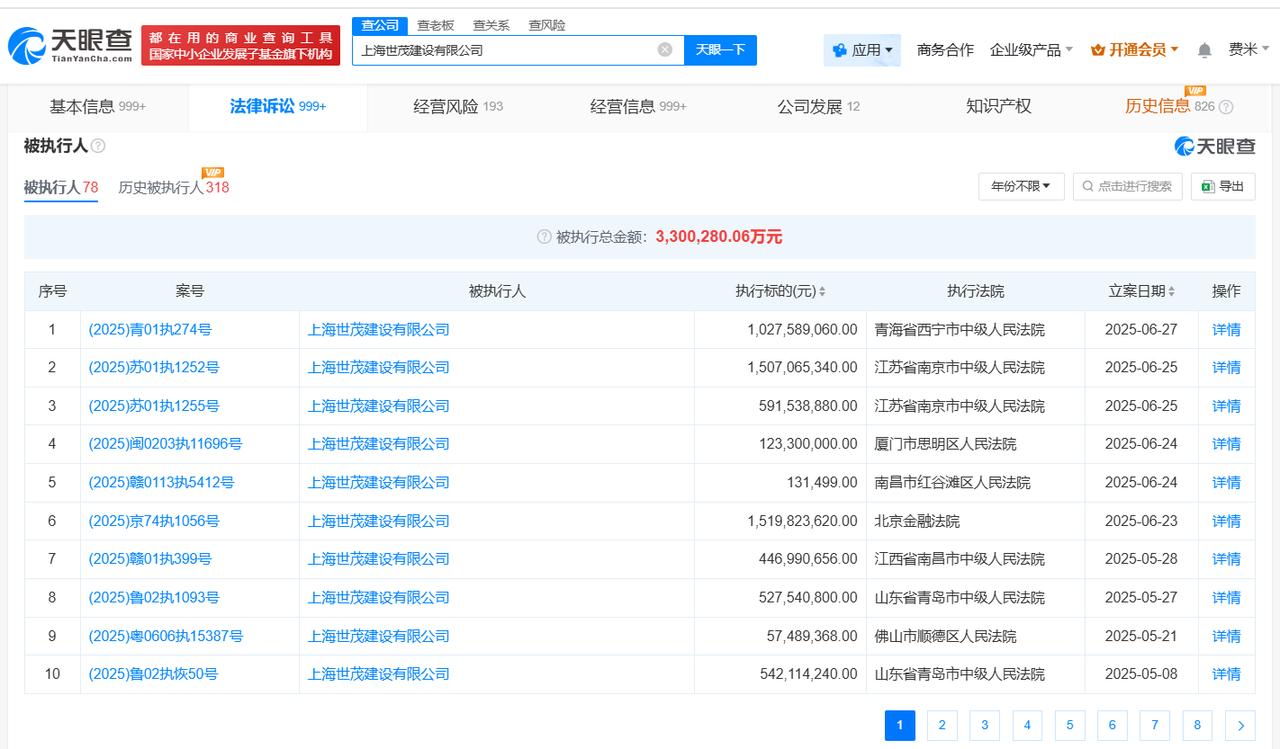Open case (2025)鲁02执恢50号

[x=153, y=674]
